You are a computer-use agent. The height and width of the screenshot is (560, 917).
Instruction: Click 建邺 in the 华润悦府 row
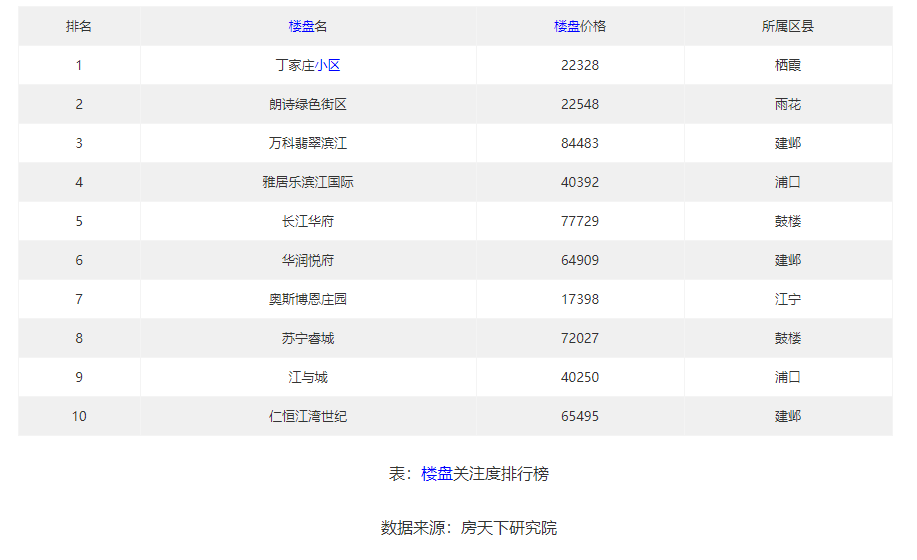coord(788,260)
